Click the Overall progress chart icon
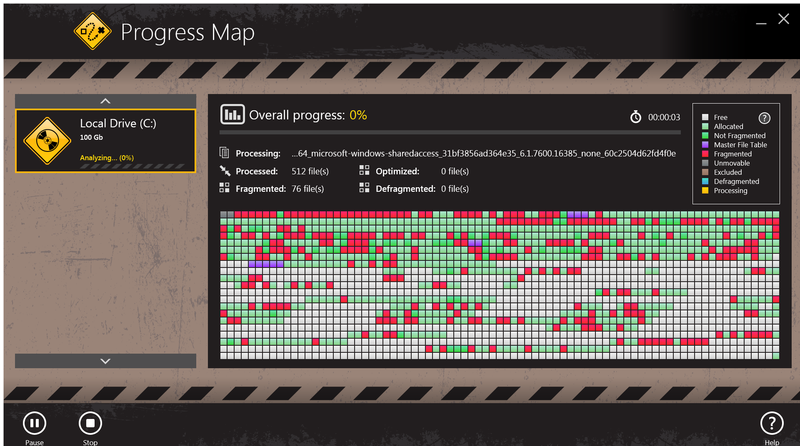The image size is (800, 446). coord(232,114)
